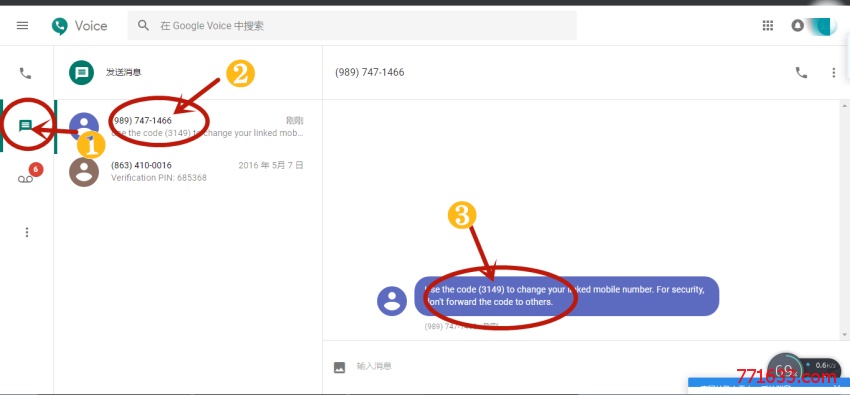Open the hamburger main menu
The width and height of the screenshot is (850, 395).
(x=22, y=25)
